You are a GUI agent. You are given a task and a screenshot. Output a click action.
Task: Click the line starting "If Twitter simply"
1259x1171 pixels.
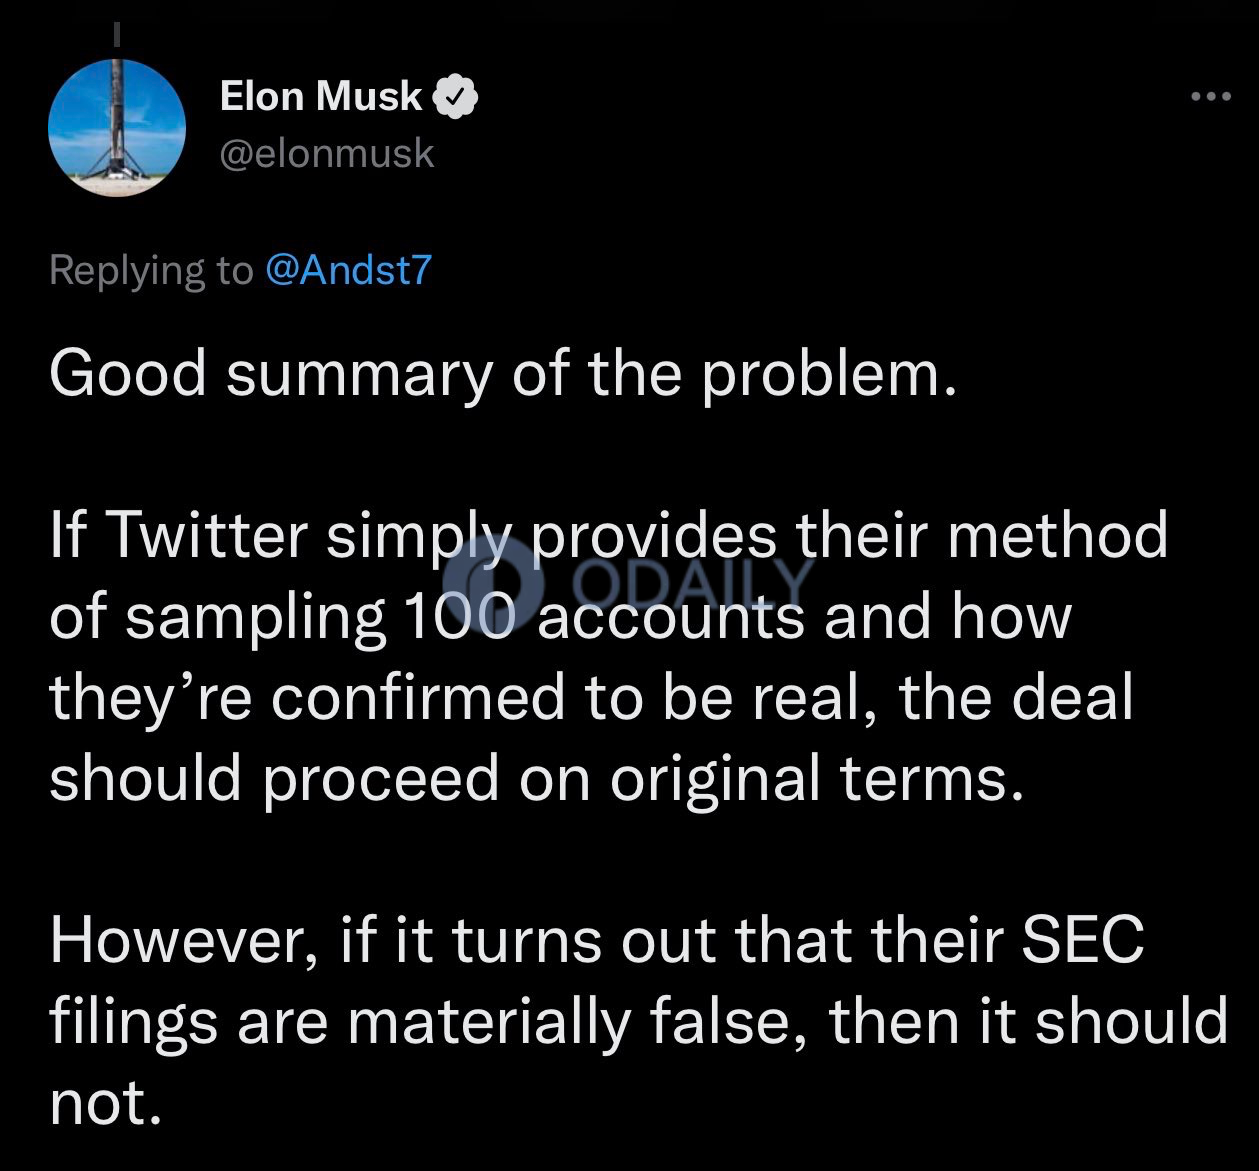(x=608, y=535)
